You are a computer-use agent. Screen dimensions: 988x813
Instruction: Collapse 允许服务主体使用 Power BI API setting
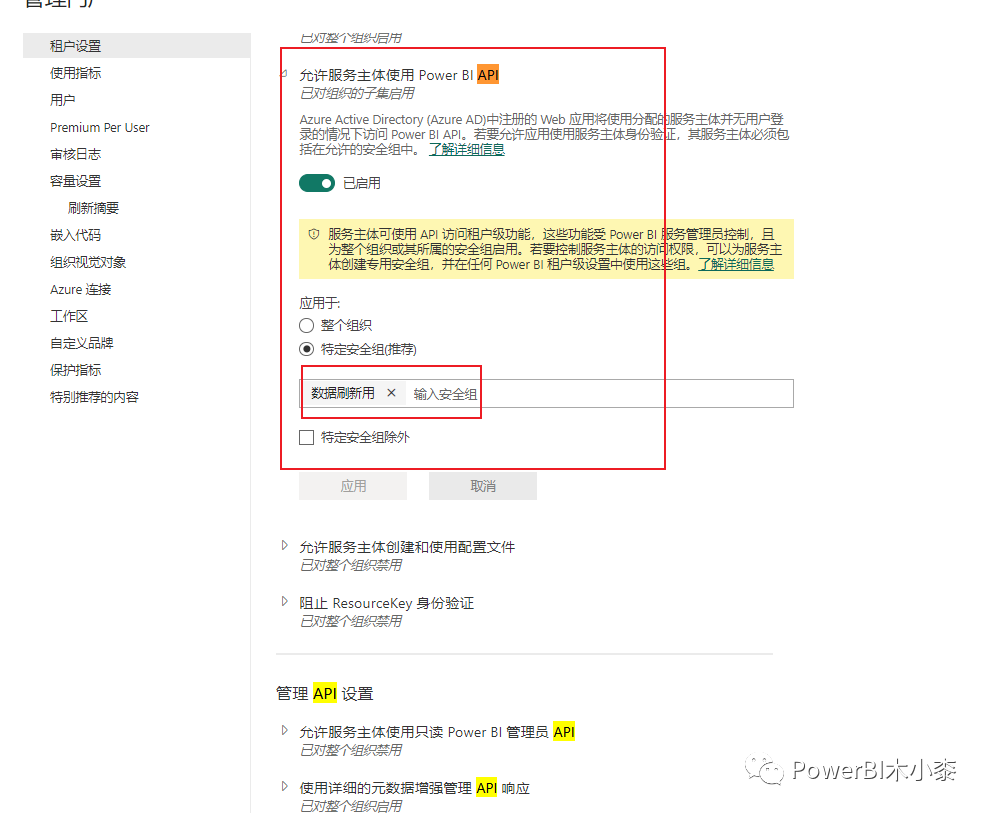pos(284,74)
